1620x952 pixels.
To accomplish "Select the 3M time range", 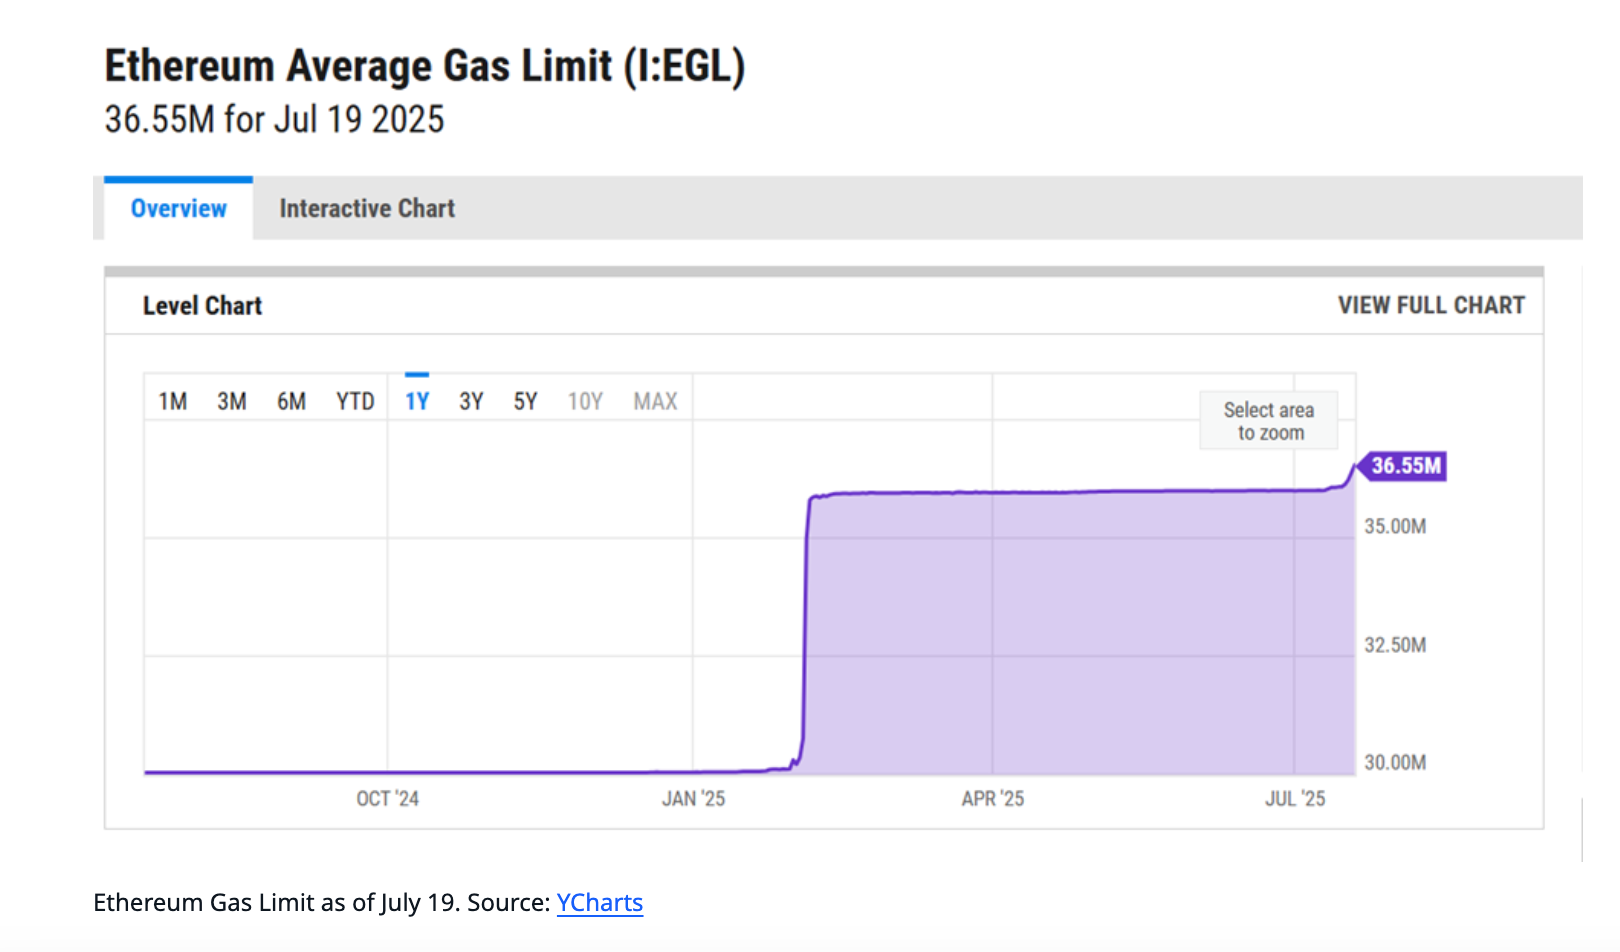I will 232,402.
